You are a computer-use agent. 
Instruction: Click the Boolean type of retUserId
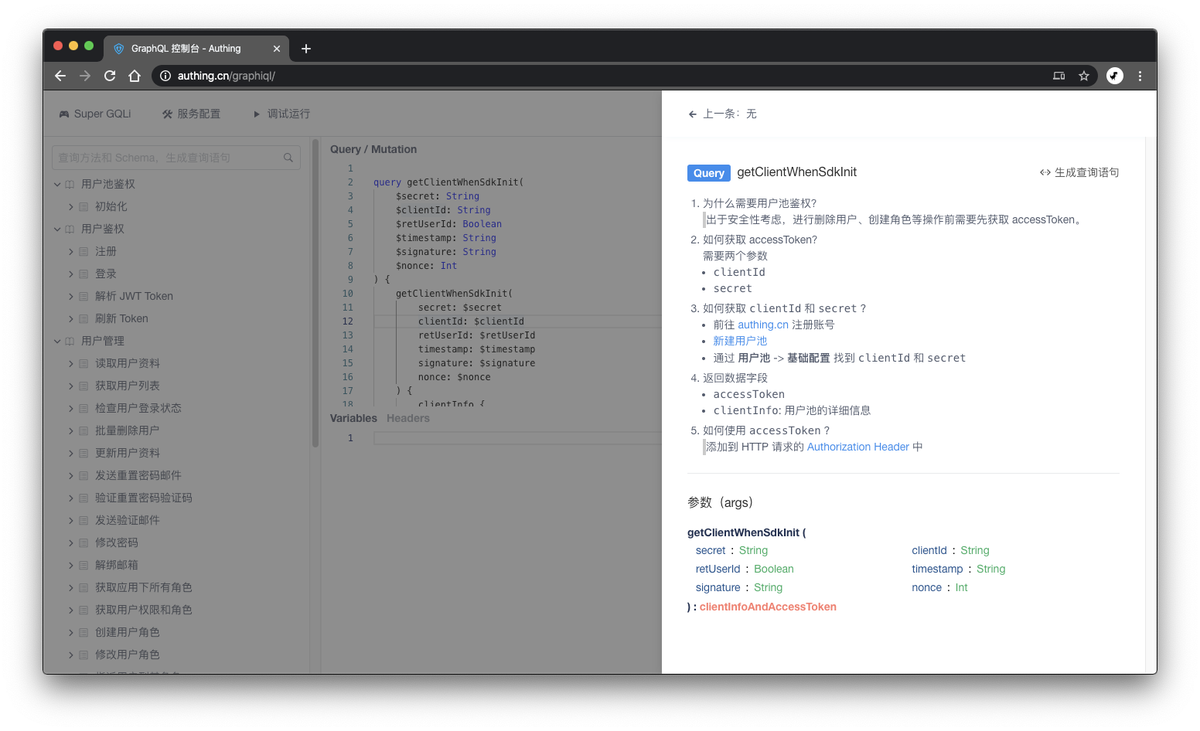click(x=774, y=569)
